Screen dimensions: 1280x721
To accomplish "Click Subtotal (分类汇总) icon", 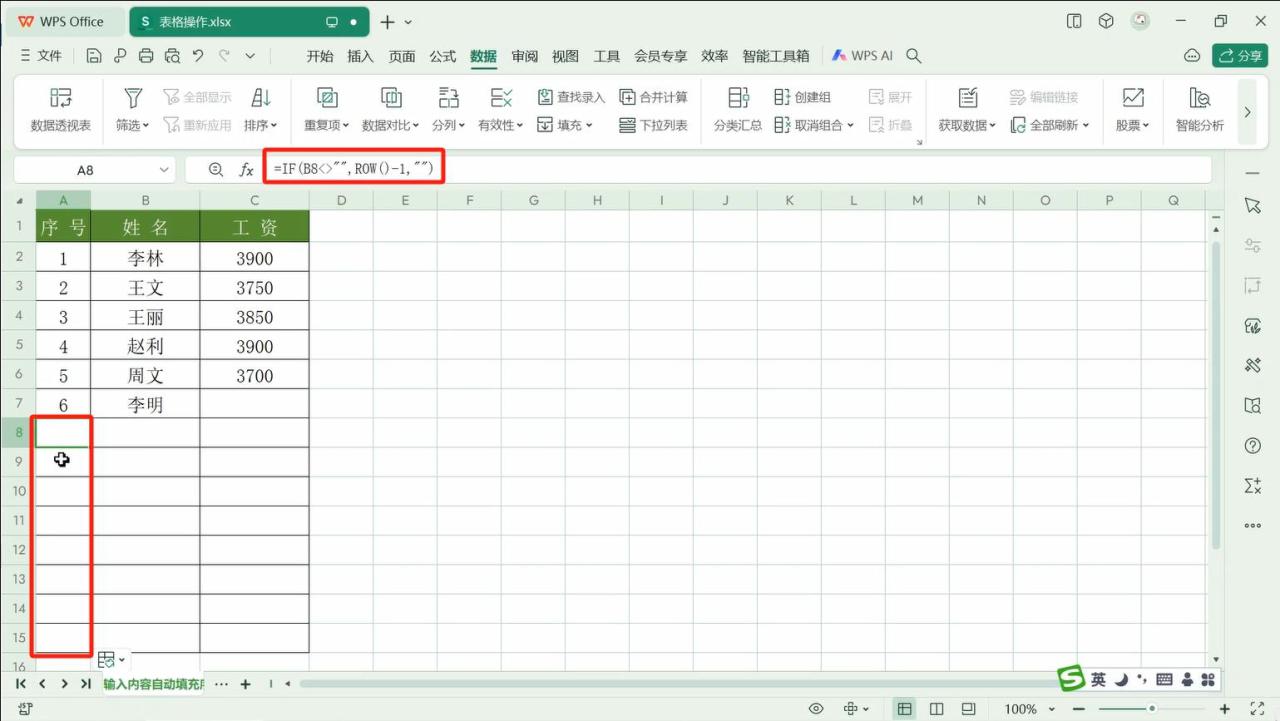I will tap(738, 98).
